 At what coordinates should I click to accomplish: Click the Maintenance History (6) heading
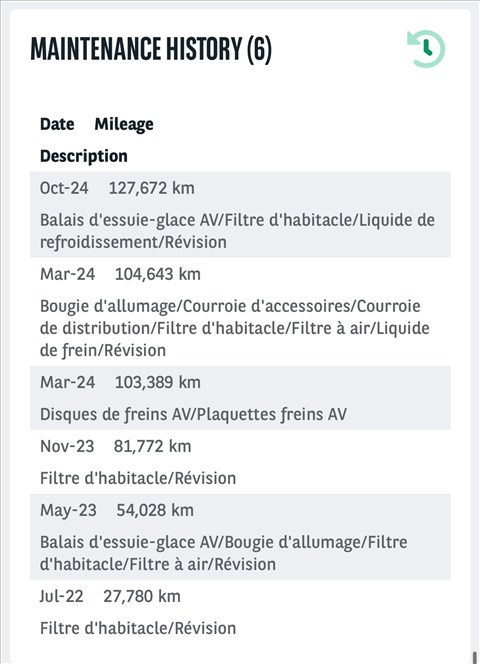(151, 50)
